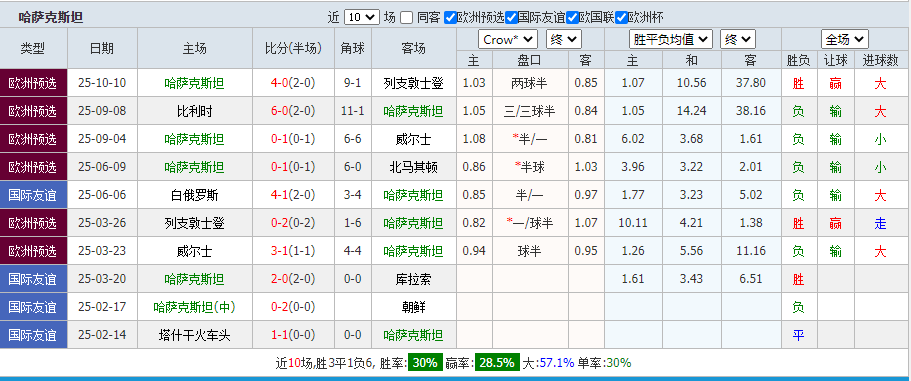Viewport: 911px width, 381px height.
Task: Click the 单率:30% statistic
Action: [604, 363]
